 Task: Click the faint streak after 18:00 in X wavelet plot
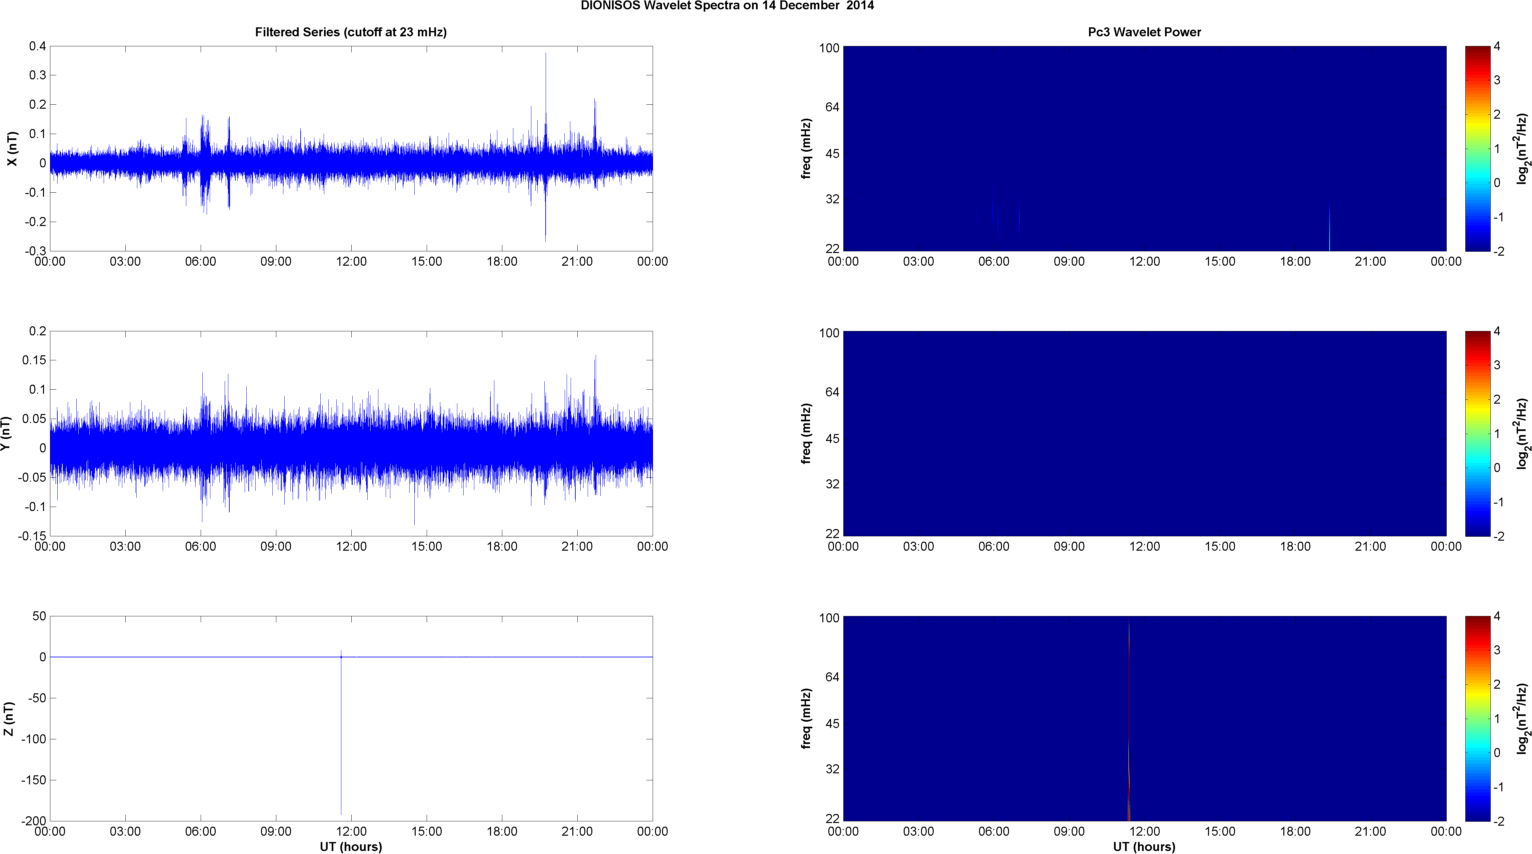1329,230
